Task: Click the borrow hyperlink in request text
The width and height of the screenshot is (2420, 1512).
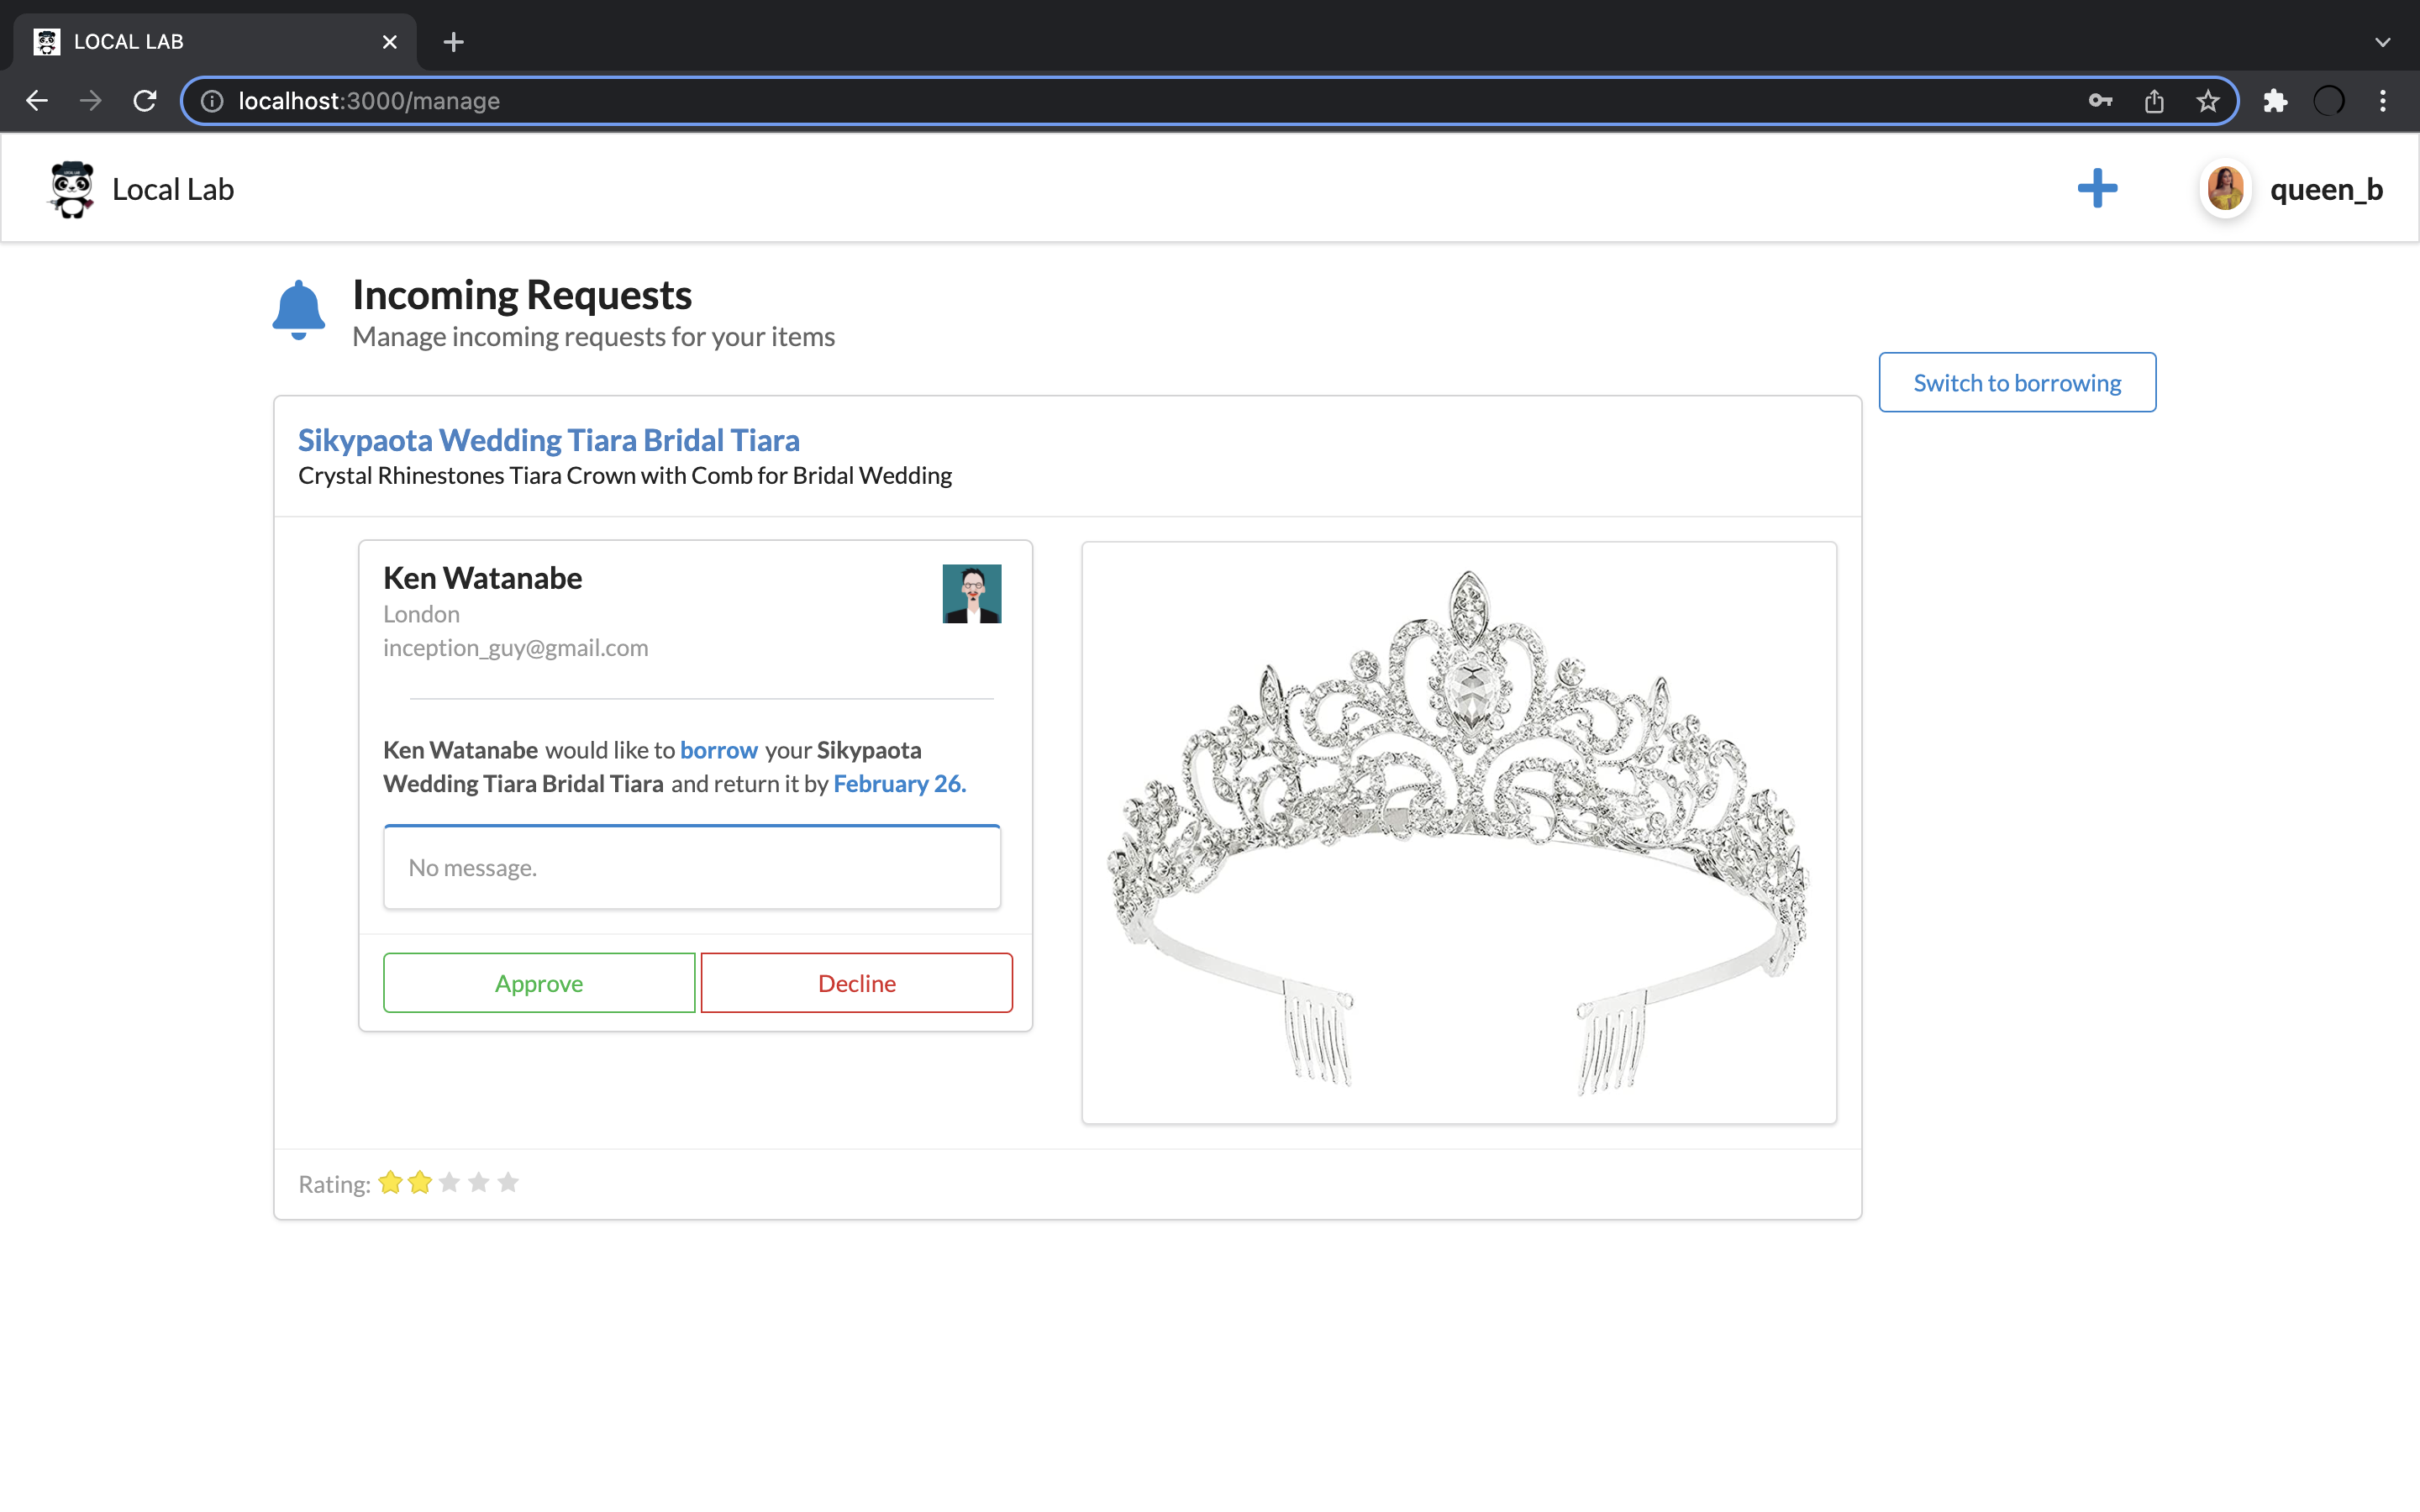Action: tap(719, 748)
